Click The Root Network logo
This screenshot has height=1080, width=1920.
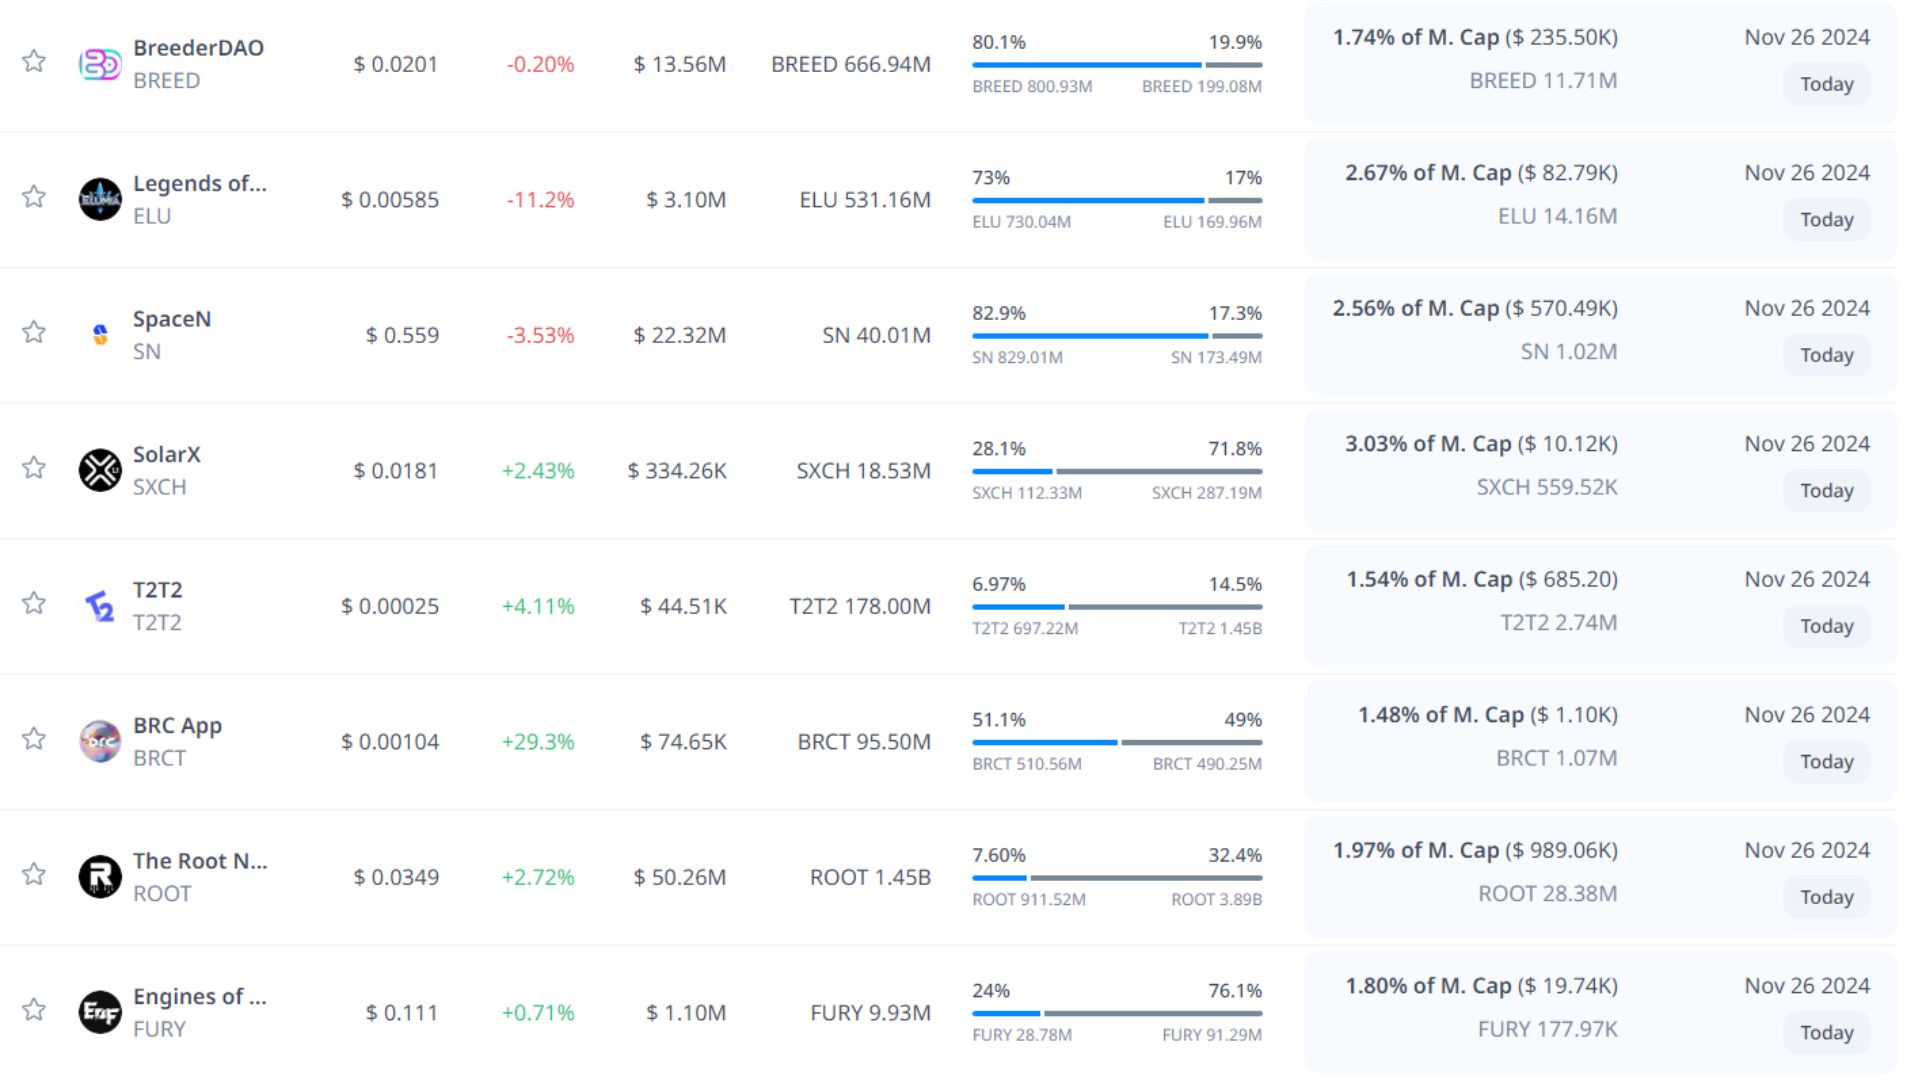pos(100,877)
